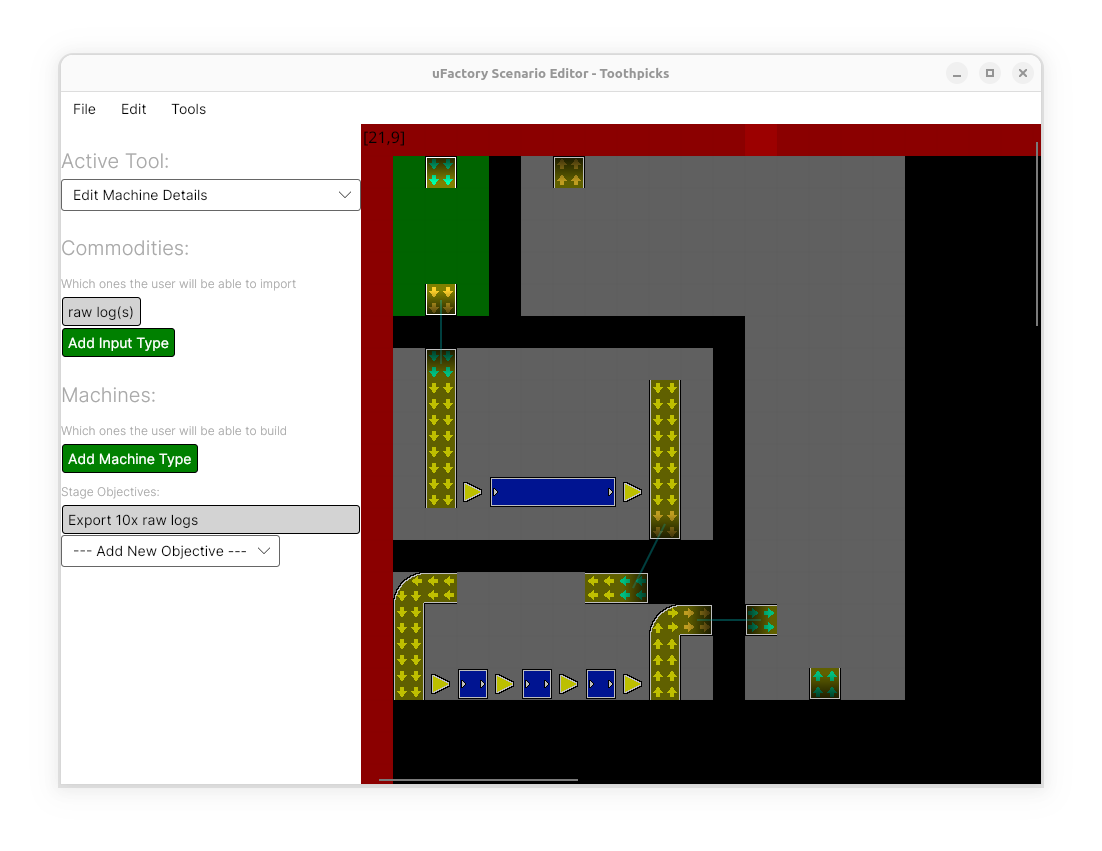Open the Edit menu
This screenshot has height=851, width=1102.
point(133,109)
